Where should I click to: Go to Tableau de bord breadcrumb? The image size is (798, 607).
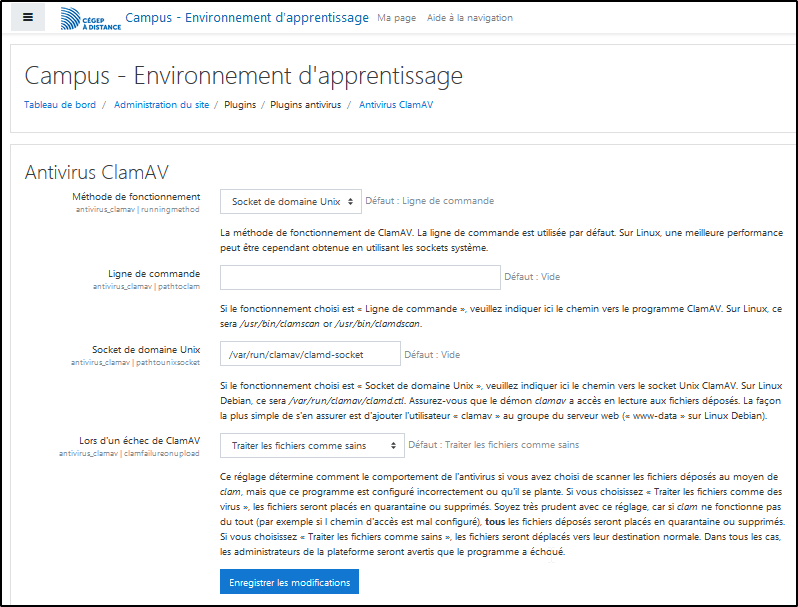(x=60, y=104)
